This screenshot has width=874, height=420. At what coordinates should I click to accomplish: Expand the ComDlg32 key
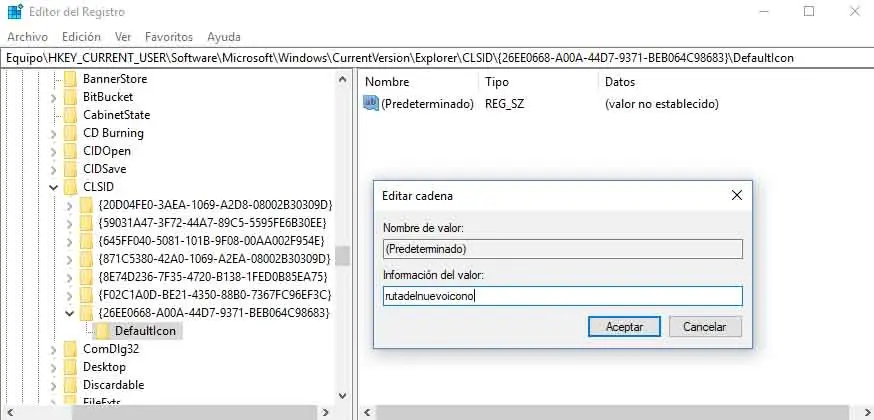(54, 349)
